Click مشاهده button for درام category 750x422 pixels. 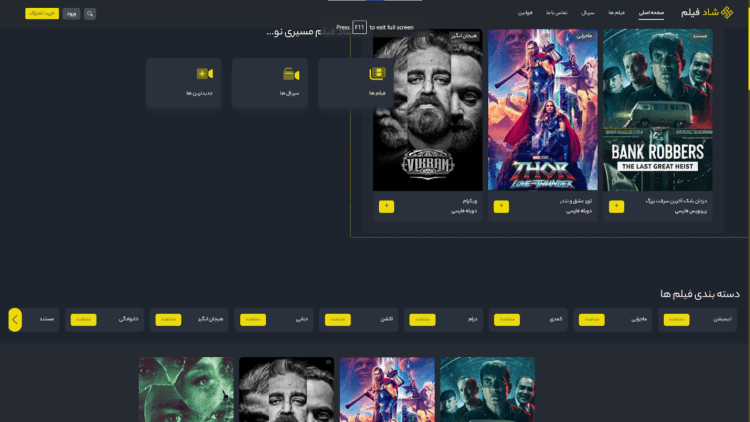pyautogui.click(x=422, y=320)
